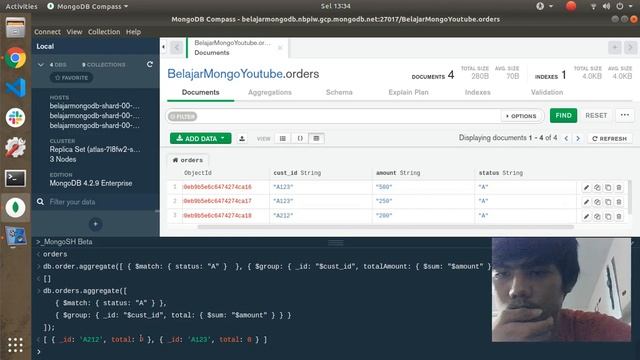Open the Terminal dock icon
The height and width of the screenshot is (360, 640).
pos(16,178)
